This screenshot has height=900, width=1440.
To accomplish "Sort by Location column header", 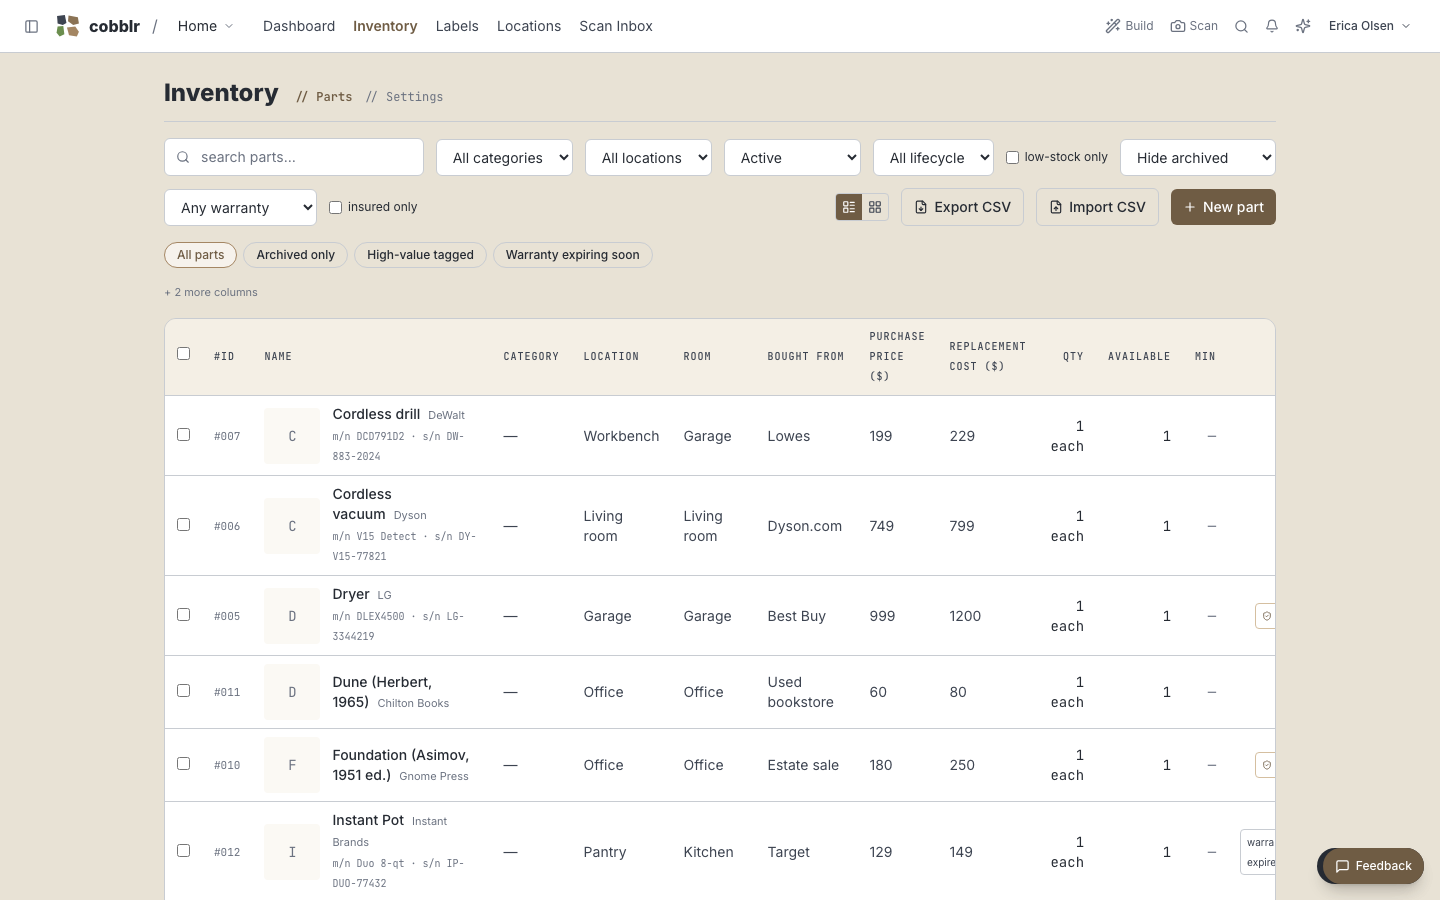I will point(611,356).
